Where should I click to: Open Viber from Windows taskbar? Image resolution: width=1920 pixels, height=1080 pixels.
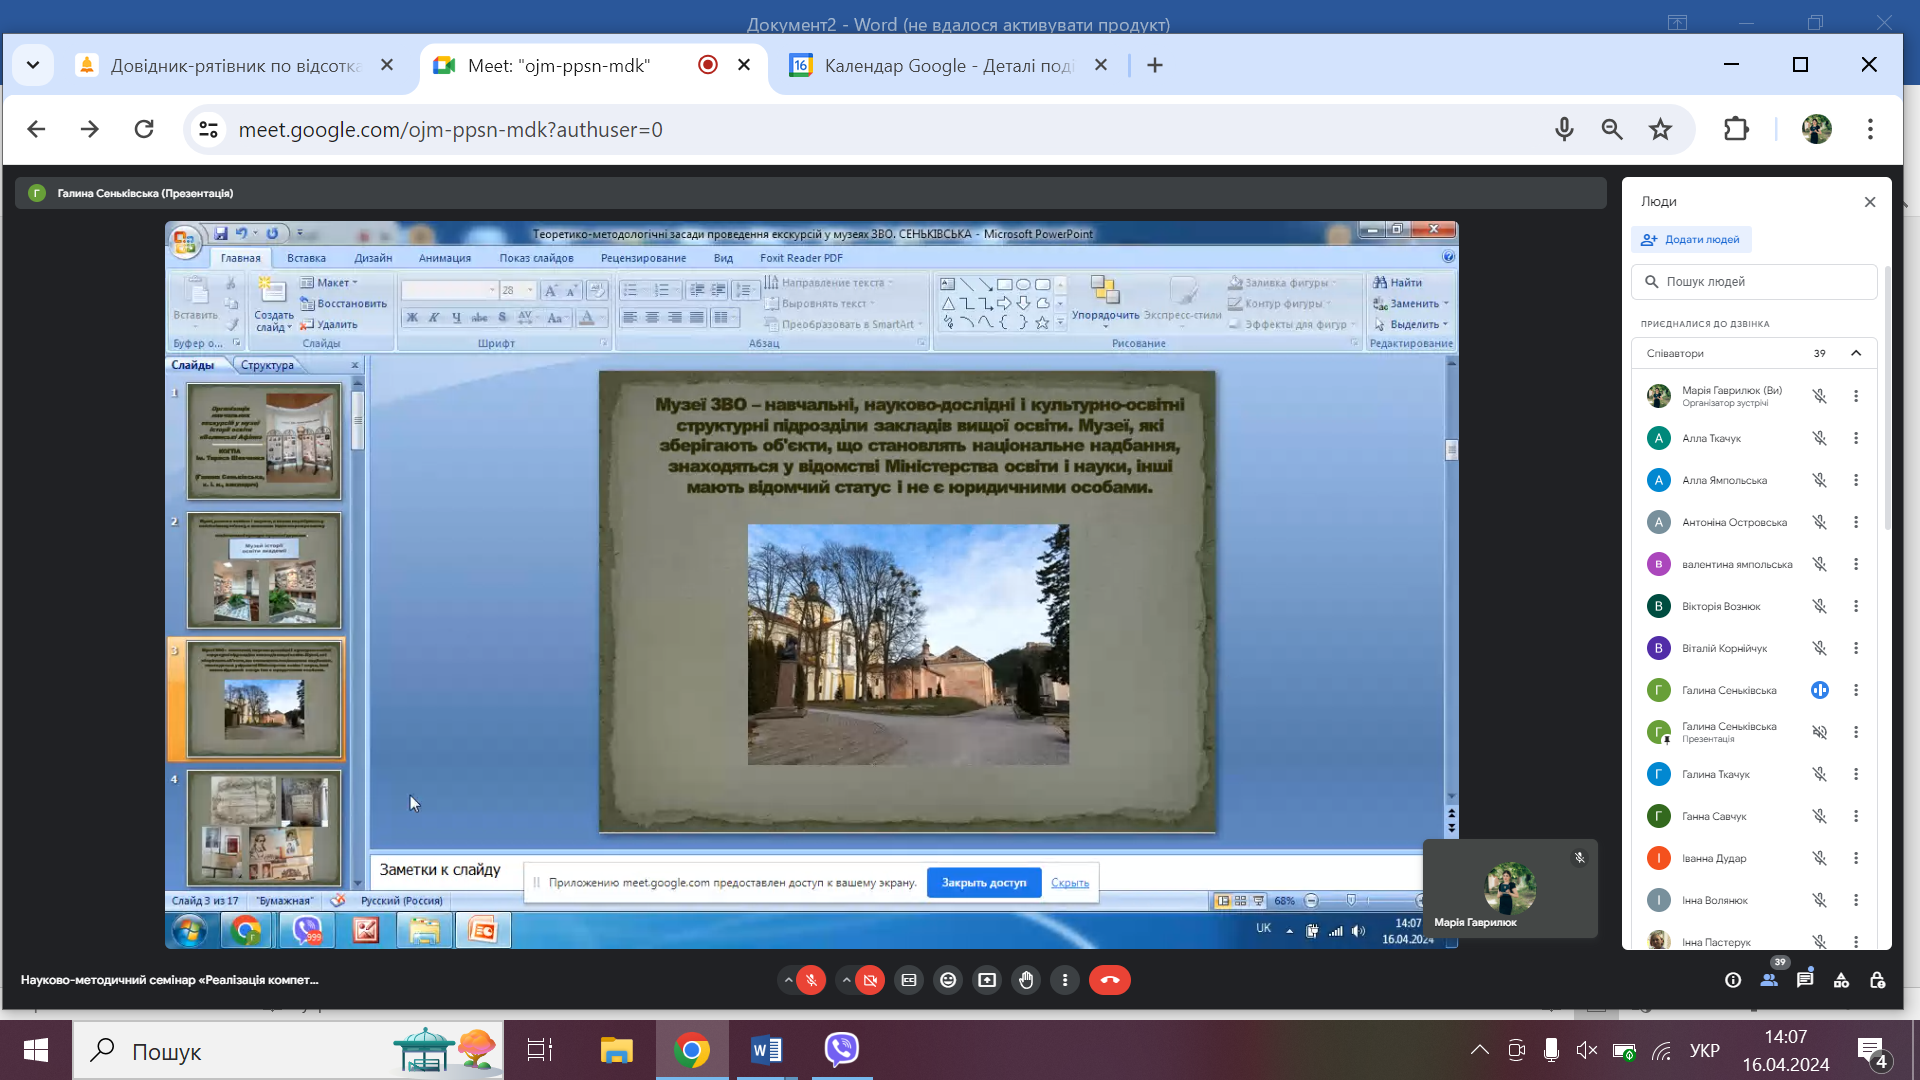(842, 1050)
